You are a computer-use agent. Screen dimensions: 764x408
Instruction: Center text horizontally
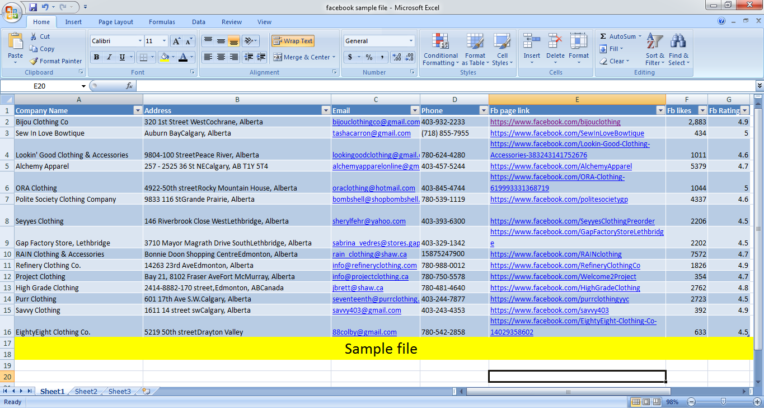(x=221, y=57)
